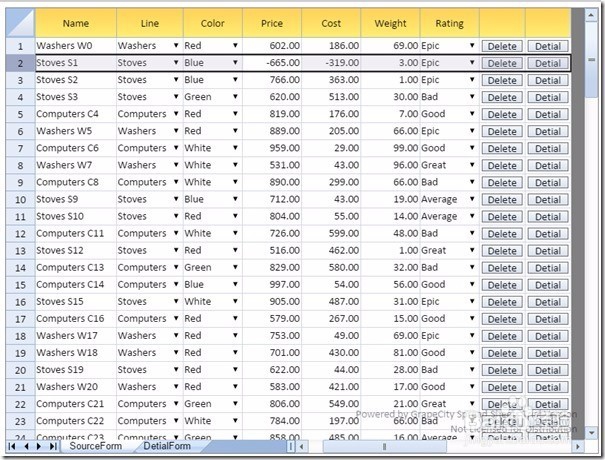Delete the Washers W7 row
Screen dimensions: 605x460
click(x=502, y=166)
